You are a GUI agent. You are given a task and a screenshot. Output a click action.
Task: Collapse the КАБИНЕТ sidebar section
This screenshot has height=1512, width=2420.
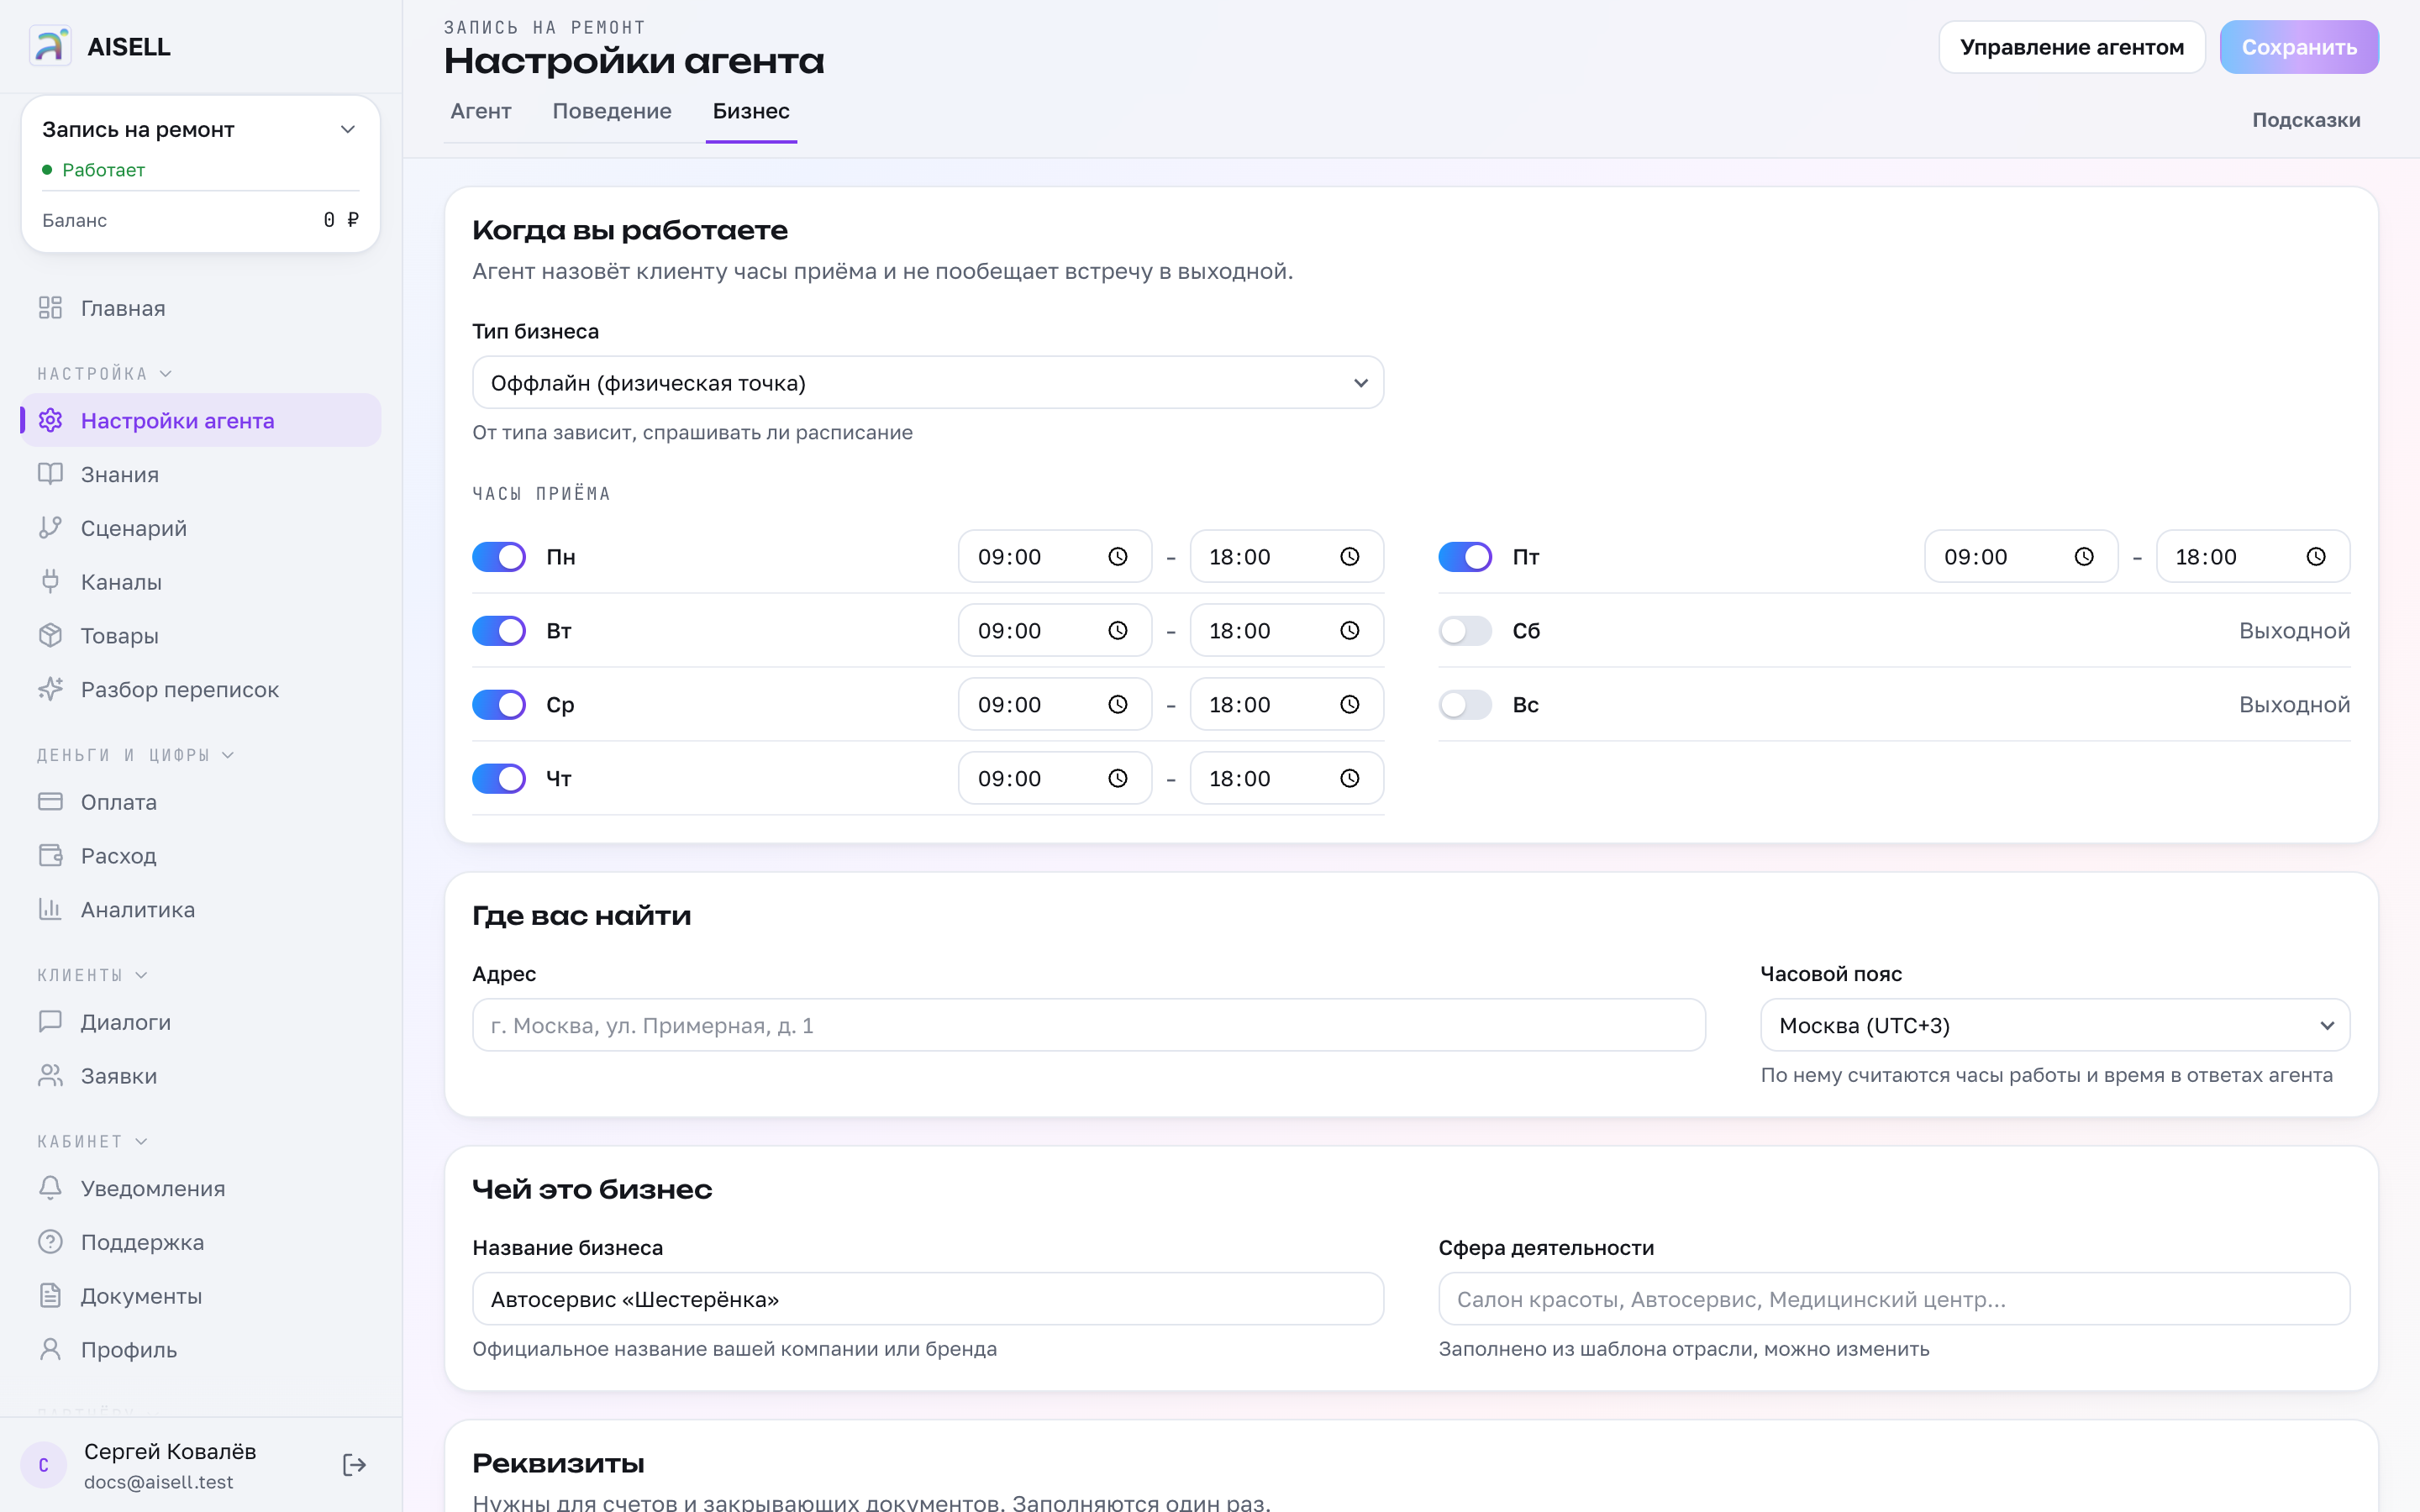92,1141
